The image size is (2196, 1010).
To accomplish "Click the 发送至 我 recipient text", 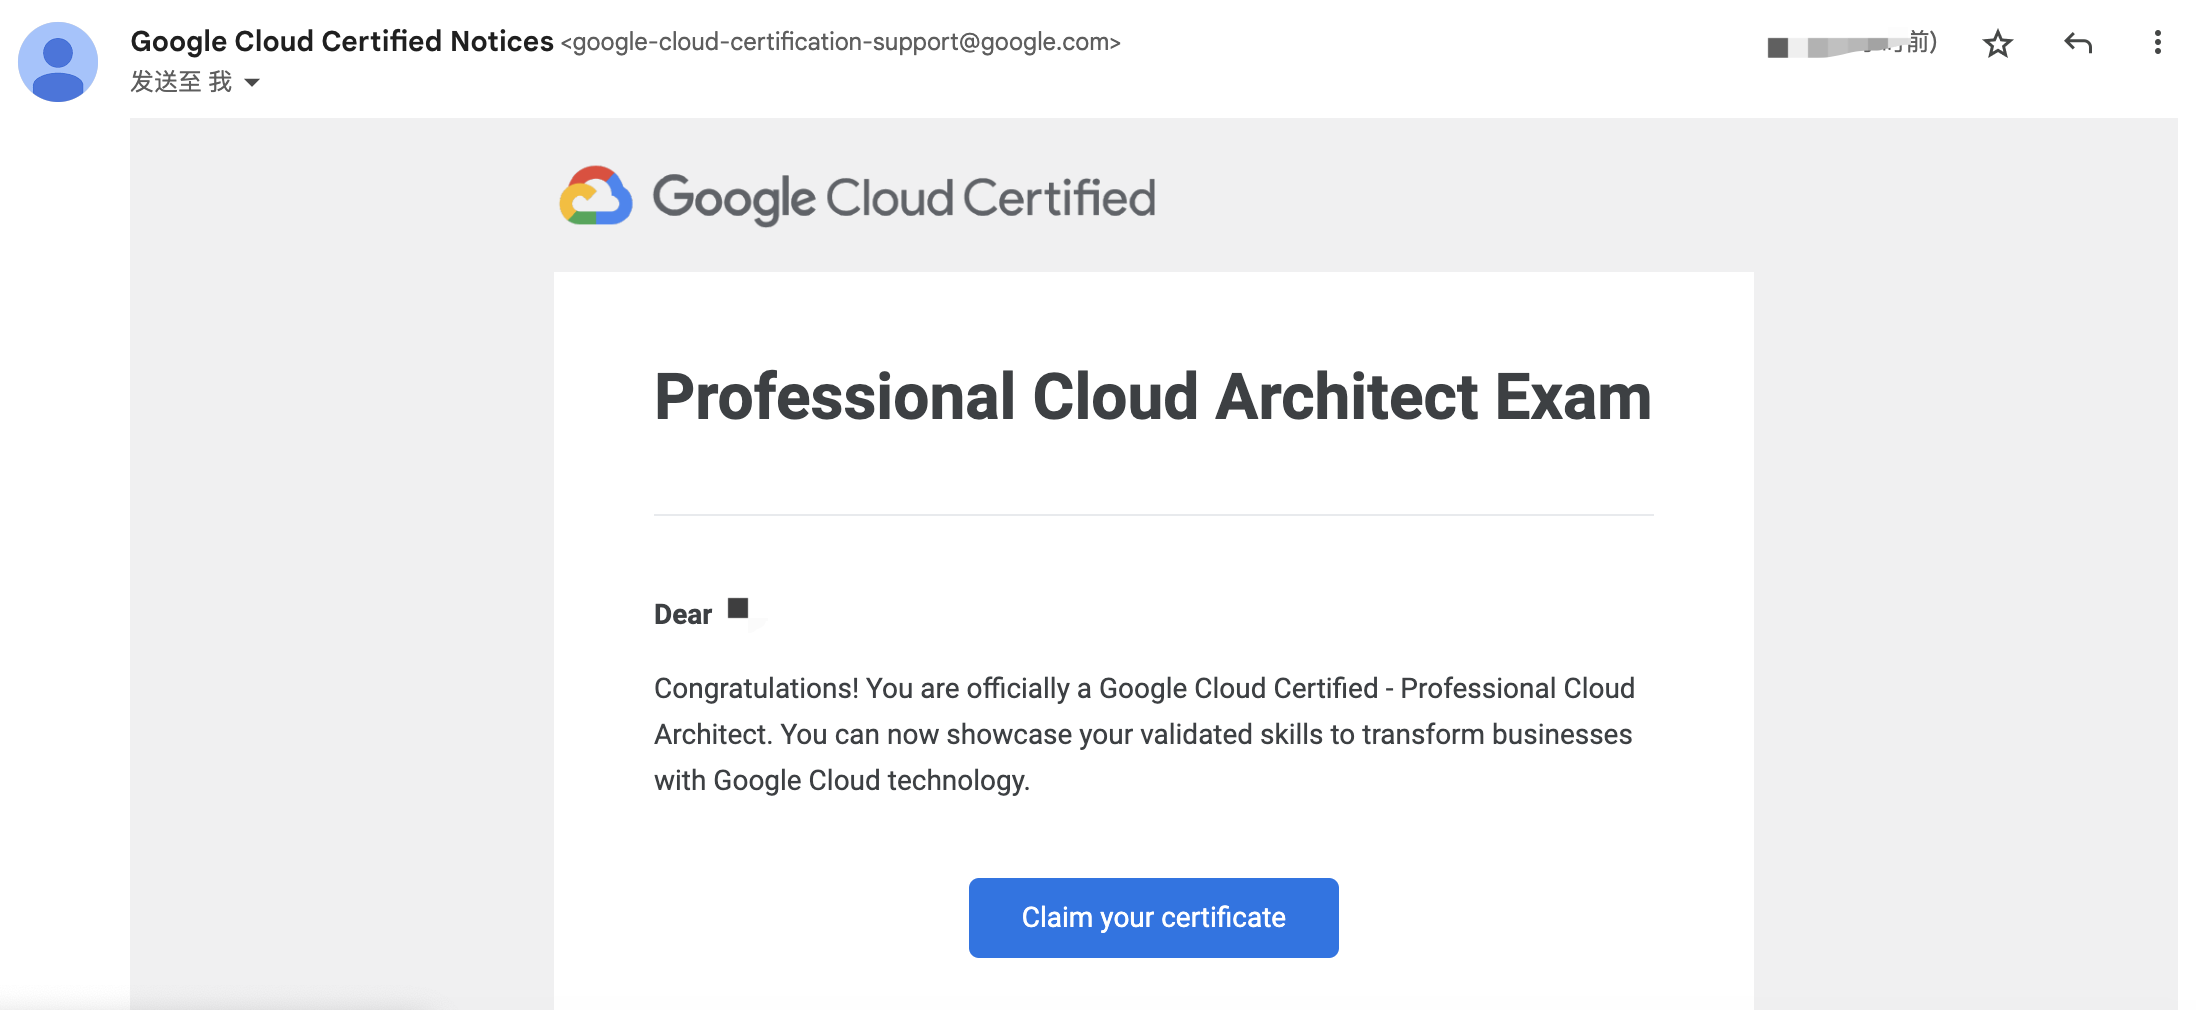I will [181, 82].
